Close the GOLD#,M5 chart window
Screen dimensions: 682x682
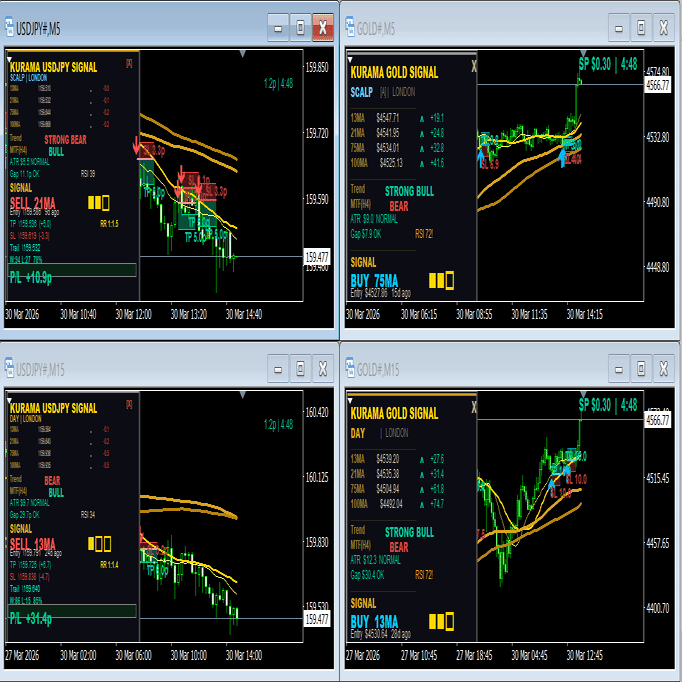point(664,28)
